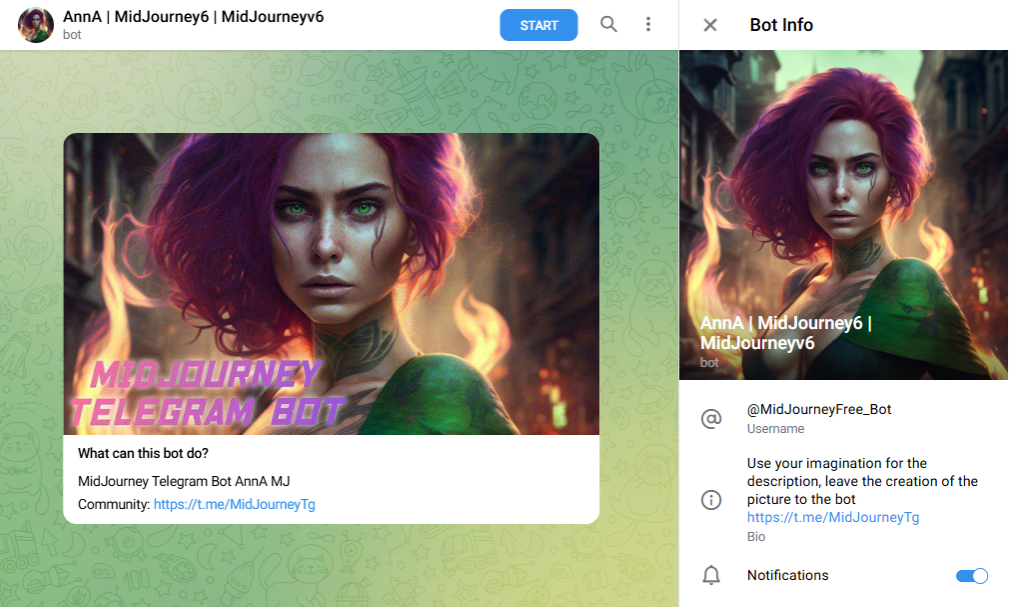Viewport: 1019px width, 607px height.
Task: Click the 'Bio' label in Bot Info
Action: (756, 537)
